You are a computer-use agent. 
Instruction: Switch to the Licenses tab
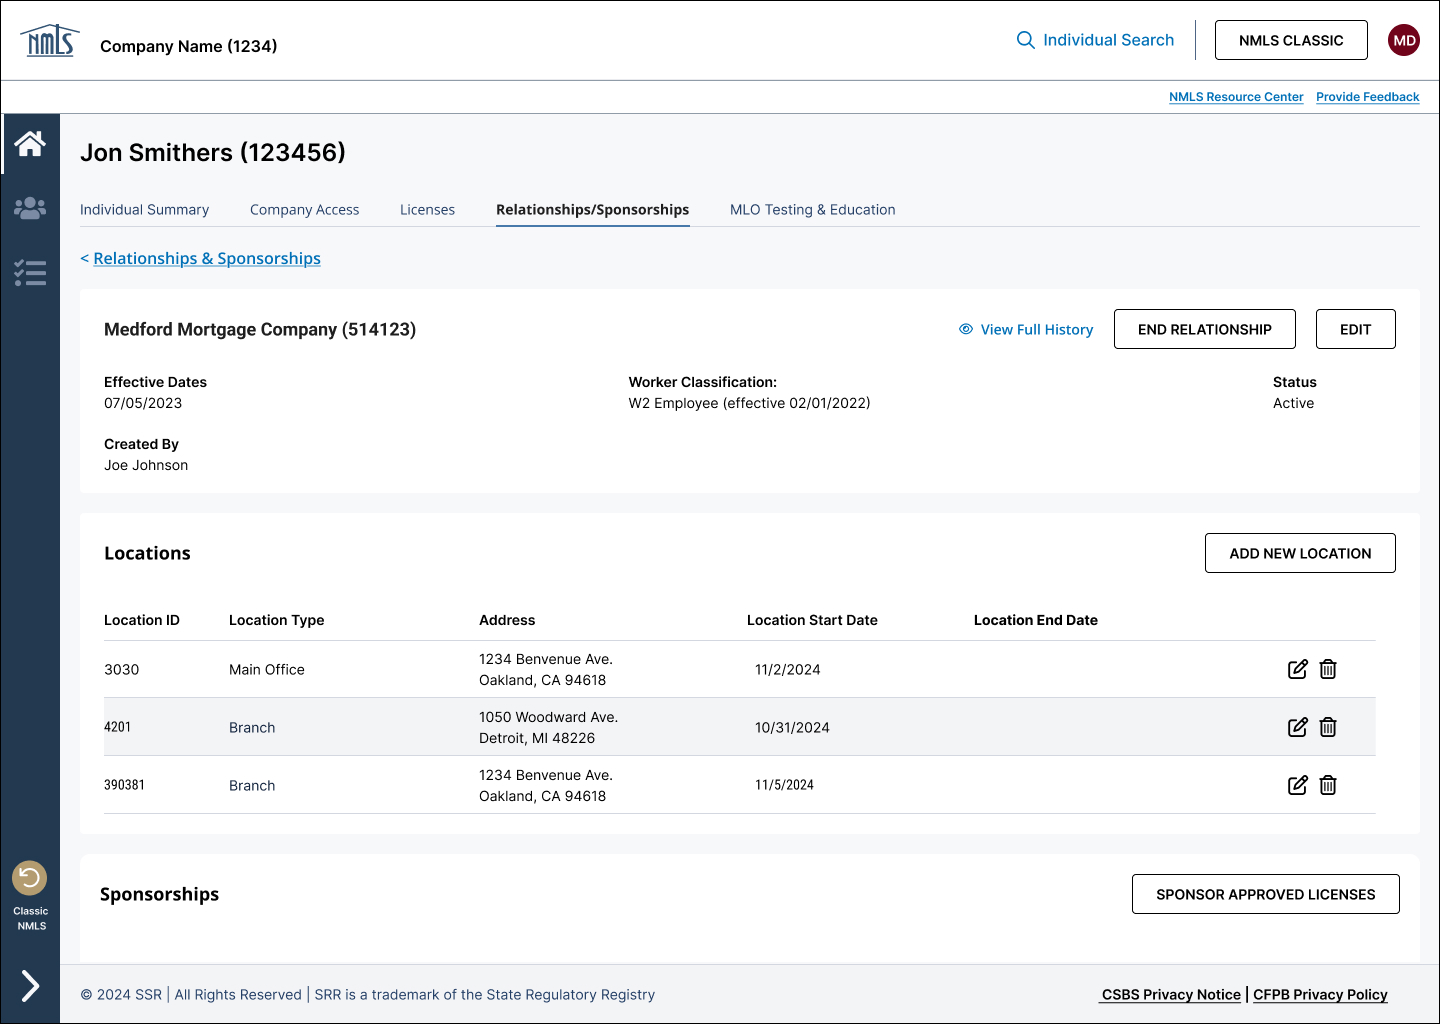pyautogui.click(x=427, y=210)
